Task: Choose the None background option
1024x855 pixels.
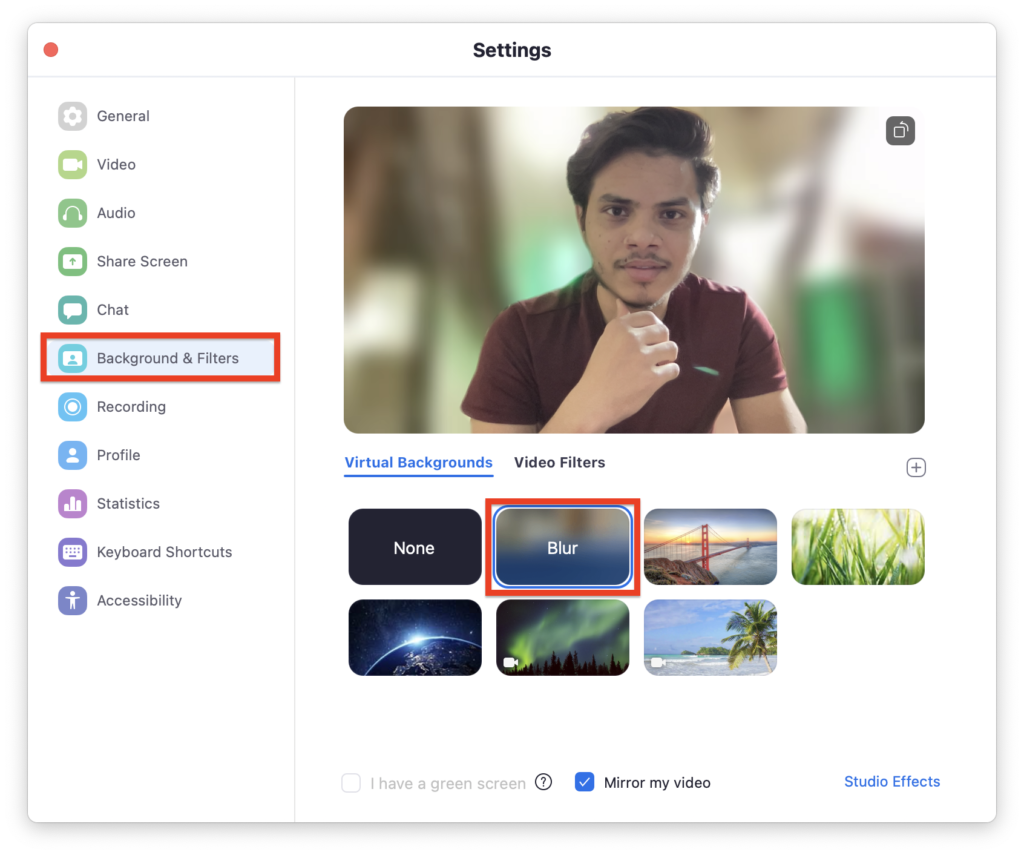Action: tap(414, 547)
